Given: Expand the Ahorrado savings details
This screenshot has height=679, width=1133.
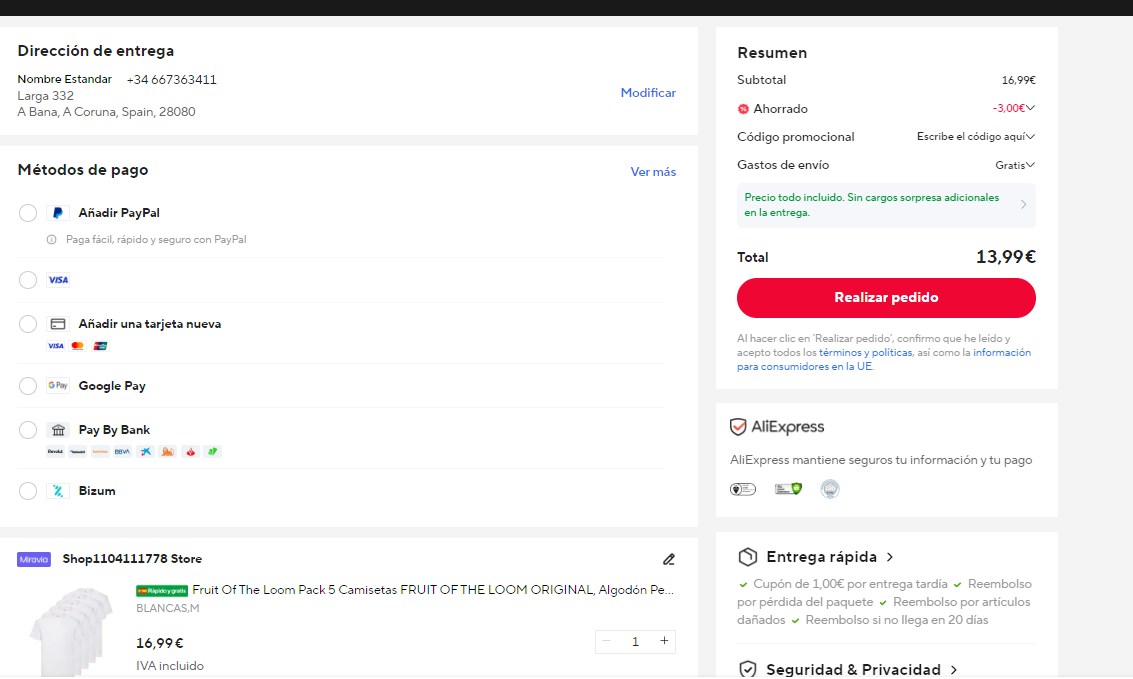Looking at the screenshot, I should pos(1030,108).
